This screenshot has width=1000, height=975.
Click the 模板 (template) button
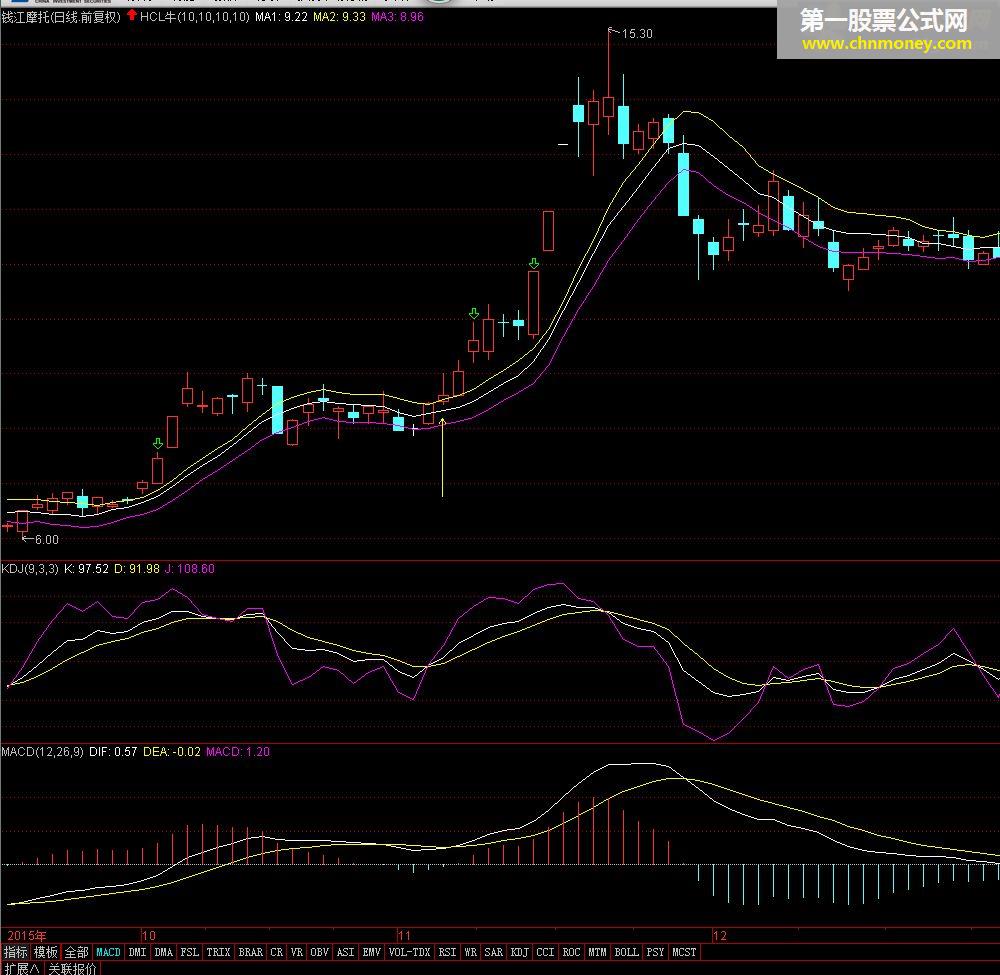tap(46, 952)
